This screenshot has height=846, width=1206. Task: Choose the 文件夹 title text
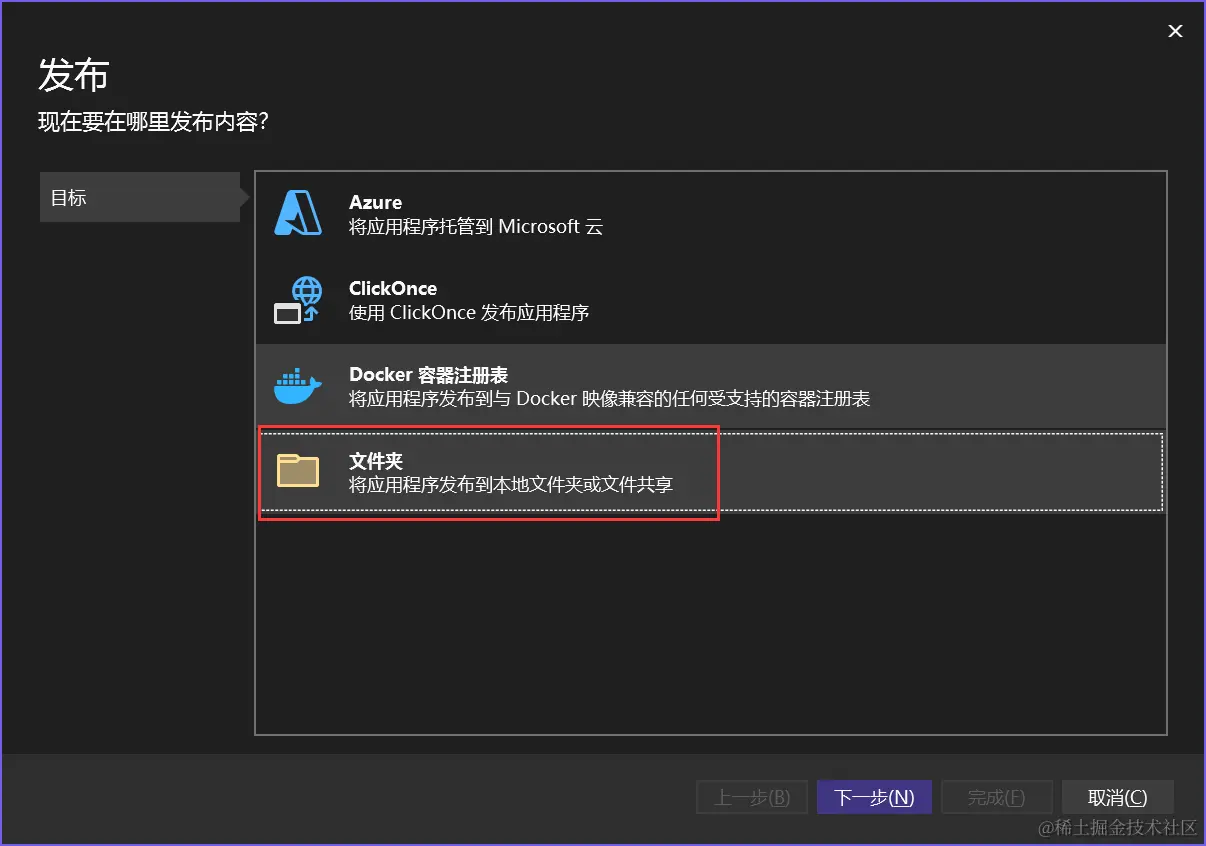pos(376,461)
